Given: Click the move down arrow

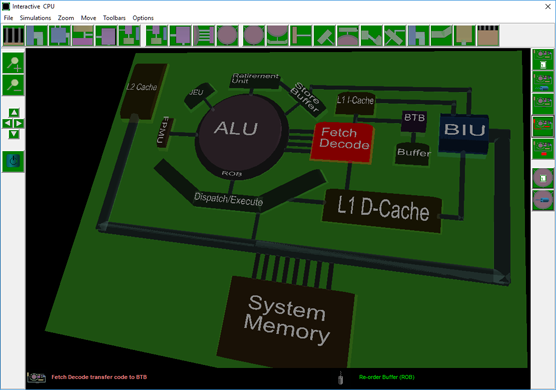Looking at the screenshot, I should tap(14, 134).
